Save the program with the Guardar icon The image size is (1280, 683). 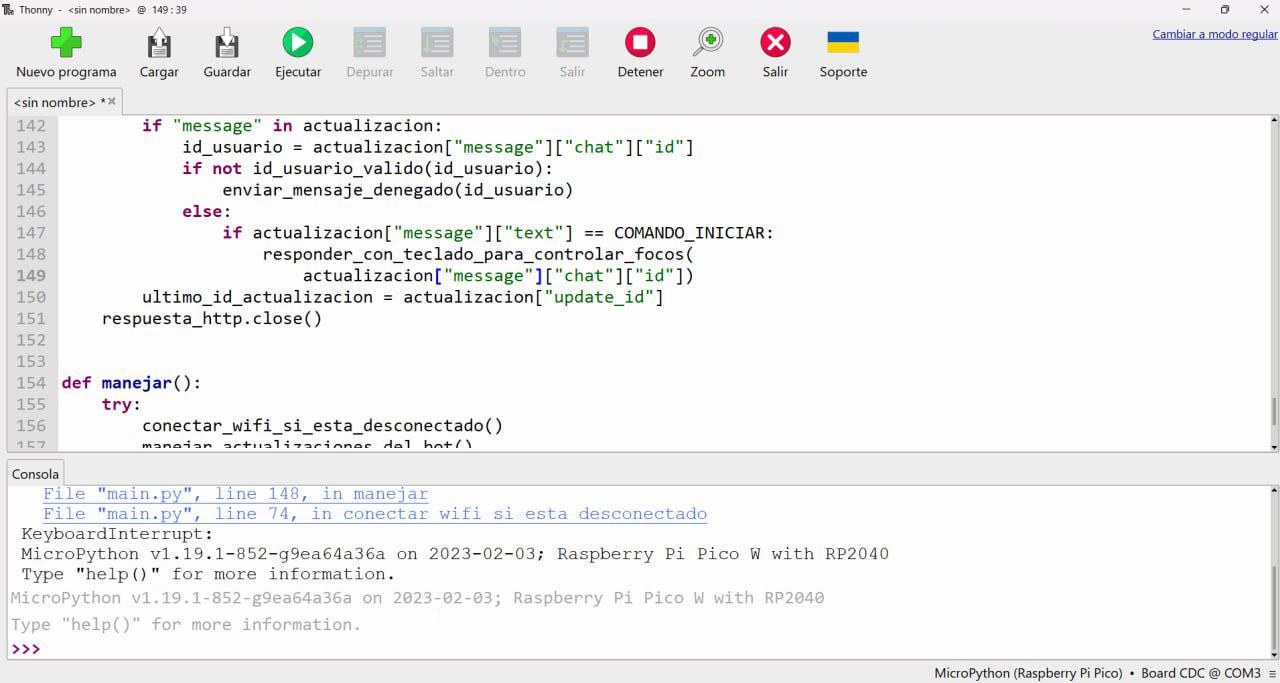pos(227,43)
